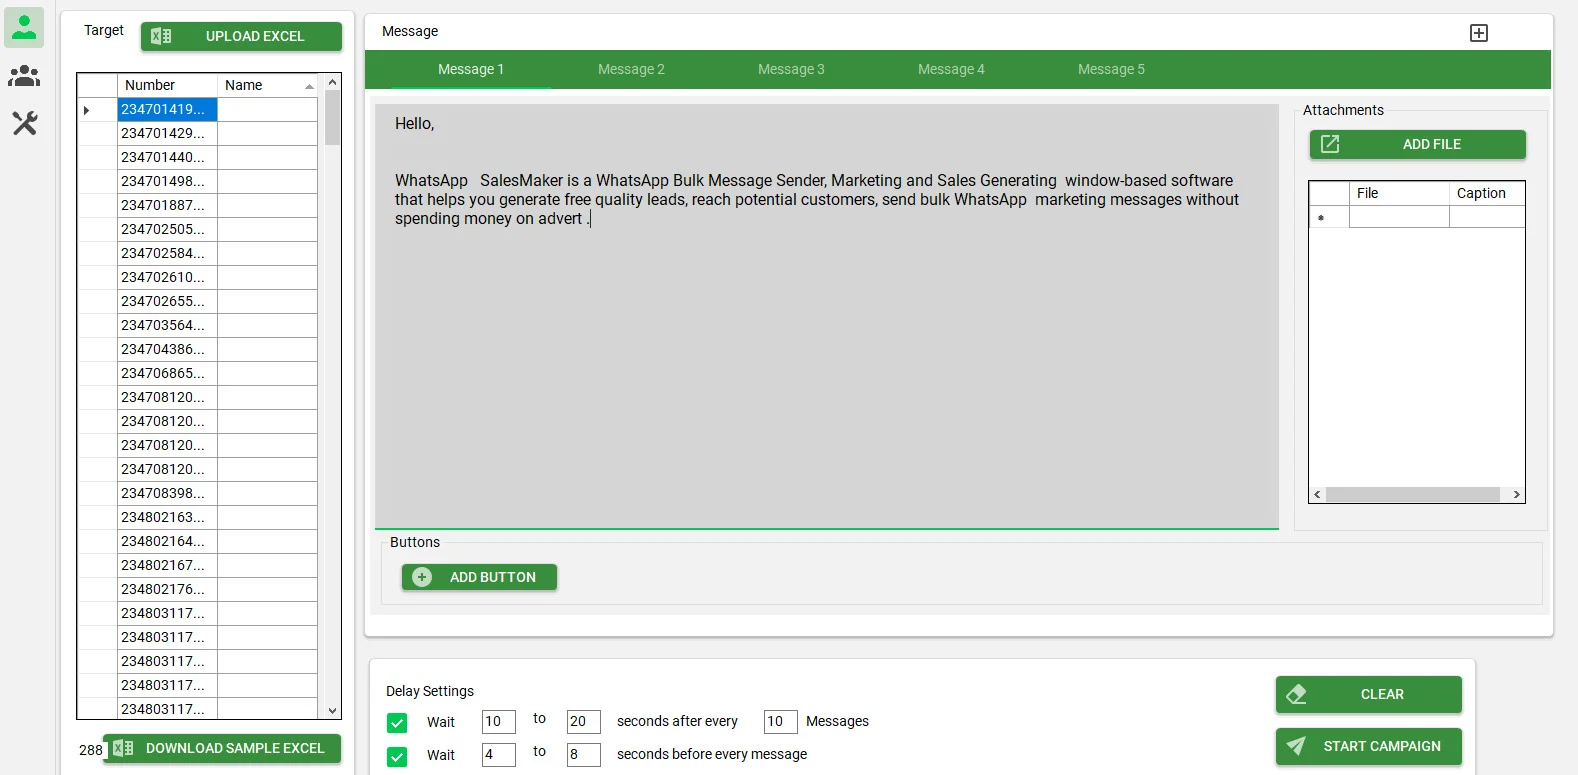Click the Clear eraser icon
This screenshot has height=775, width=1578.
pyautogui.click(x=1297, y=694)
